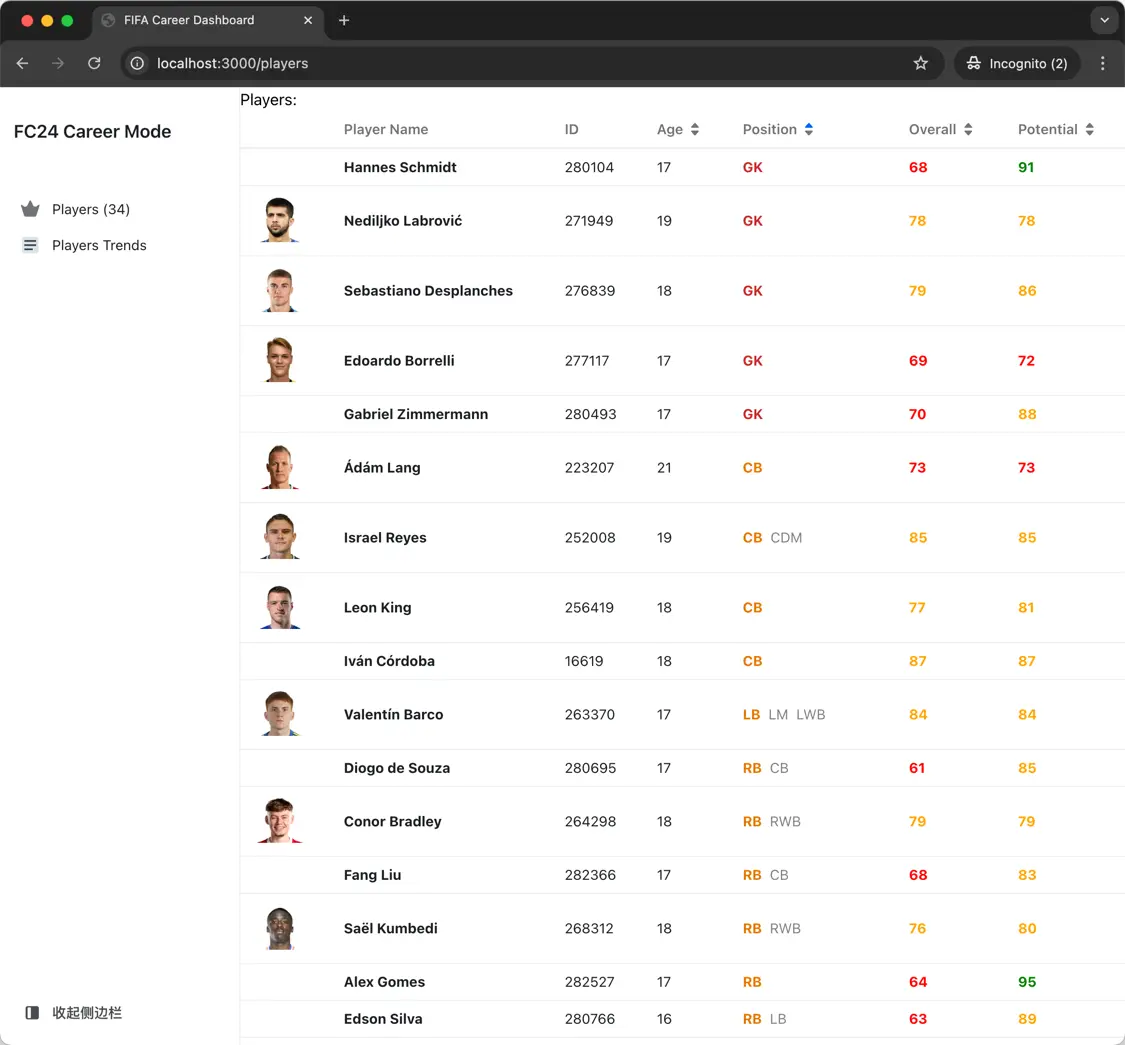Click Conor Bradley's face photo
1125x1045 pixels.
tap(280, 821)
